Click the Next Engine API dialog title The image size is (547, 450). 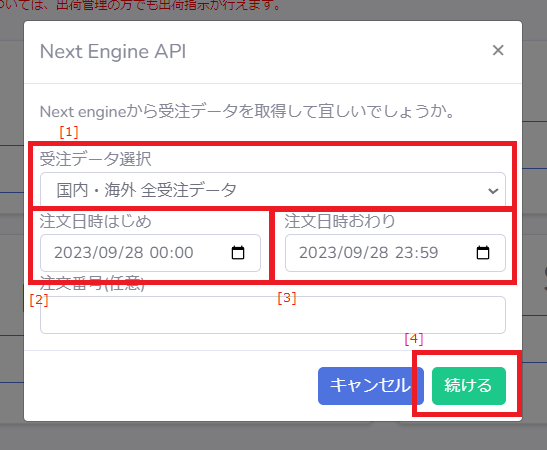(x=113, y=52)
